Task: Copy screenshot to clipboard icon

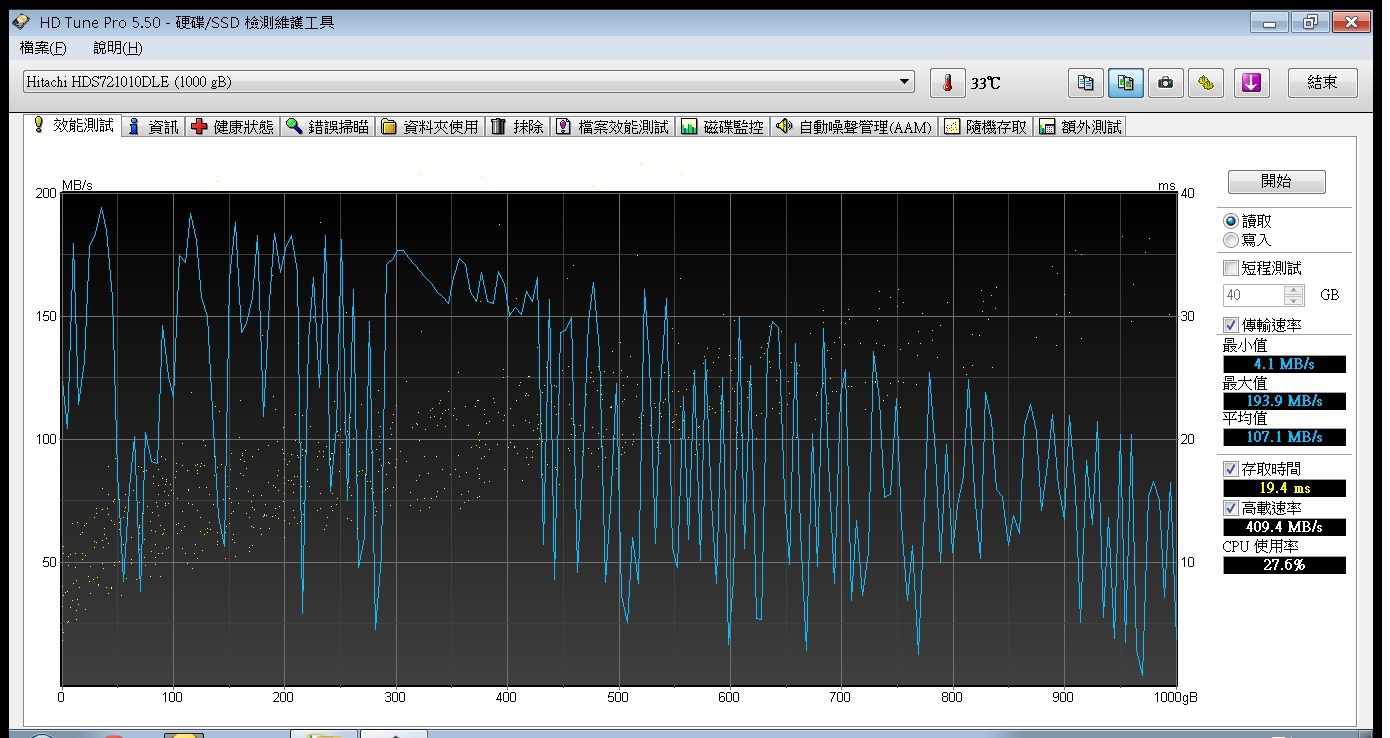Action: click(1126, 83)
